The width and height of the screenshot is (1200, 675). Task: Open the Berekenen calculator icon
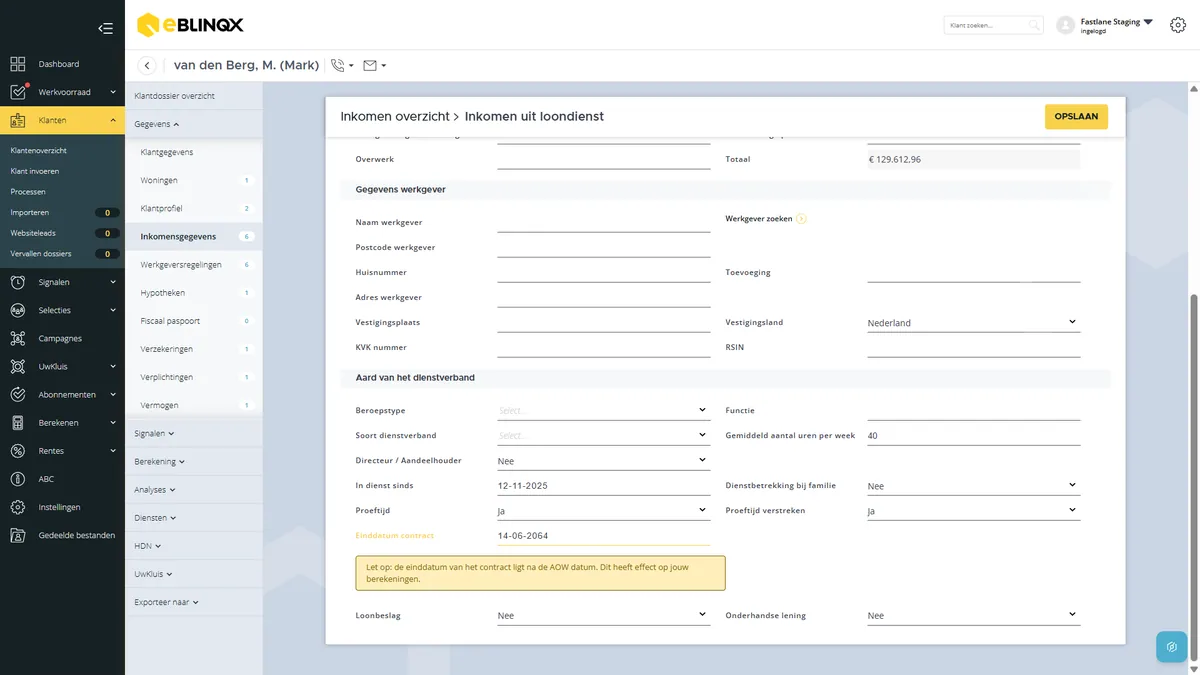pos(18,423)
